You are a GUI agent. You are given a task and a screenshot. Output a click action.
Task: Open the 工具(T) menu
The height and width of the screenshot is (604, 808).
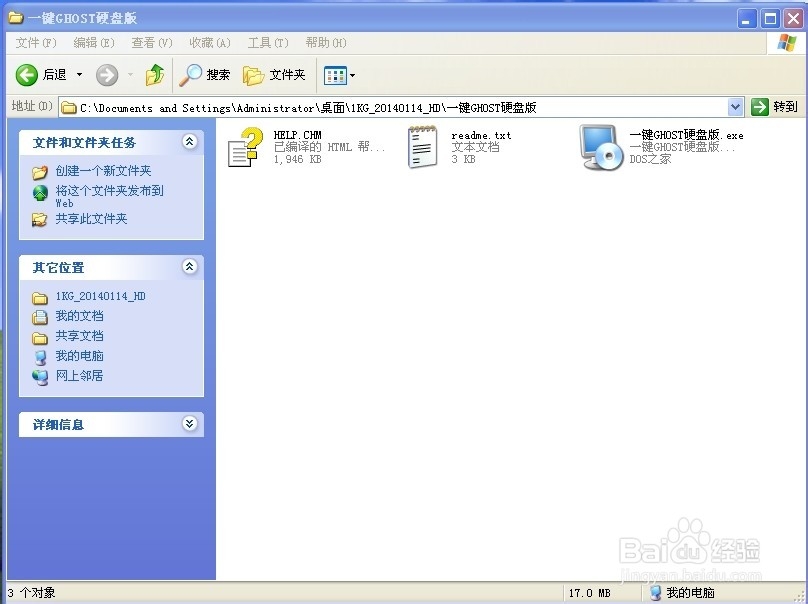coord(268,43)
